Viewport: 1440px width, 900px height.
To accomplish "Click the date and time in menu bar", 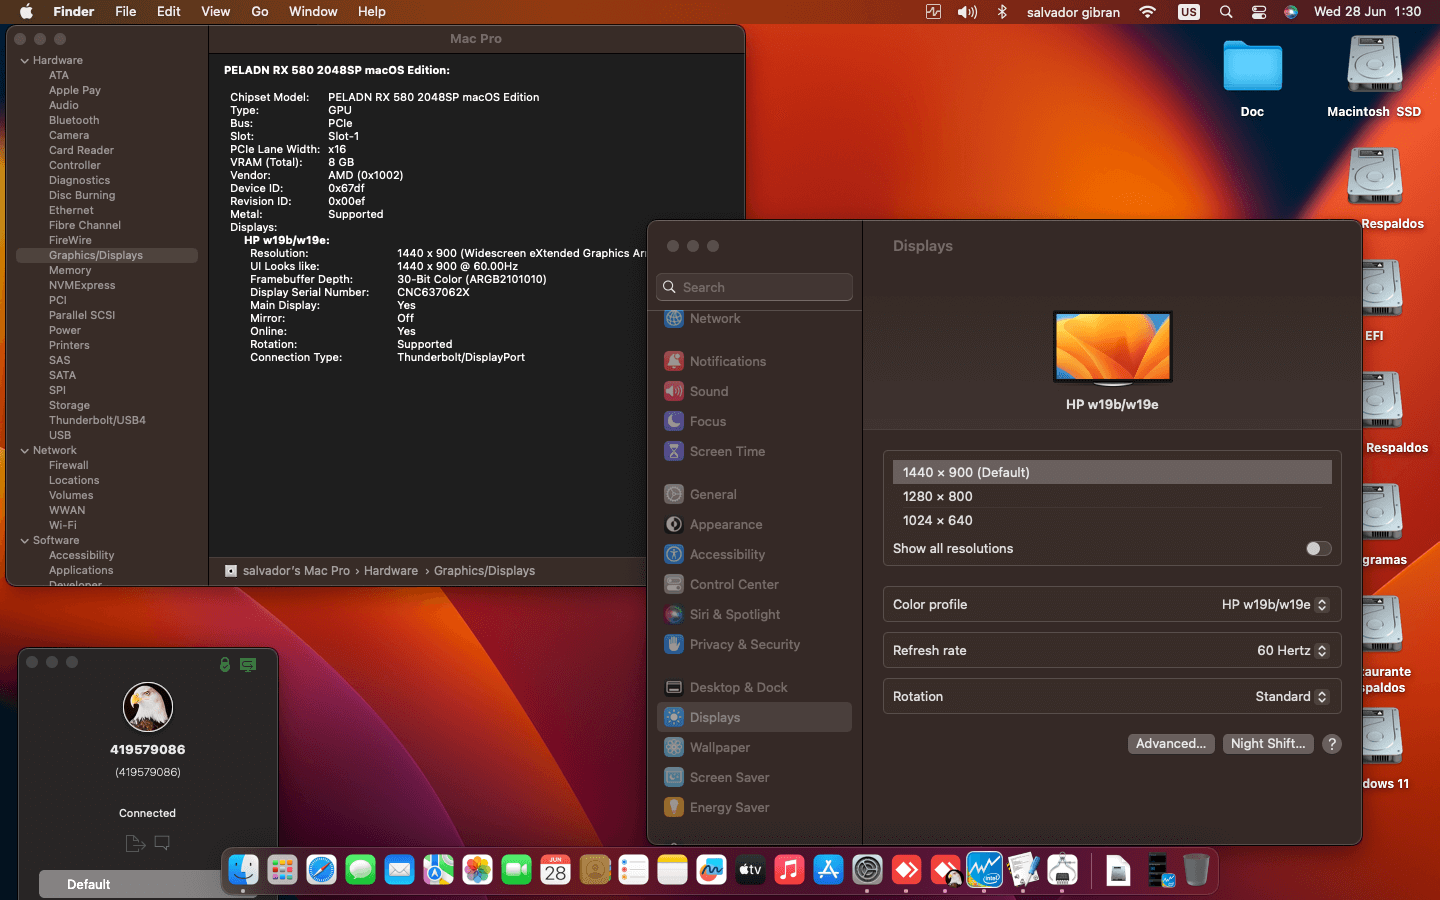I will pos(1367,12).
